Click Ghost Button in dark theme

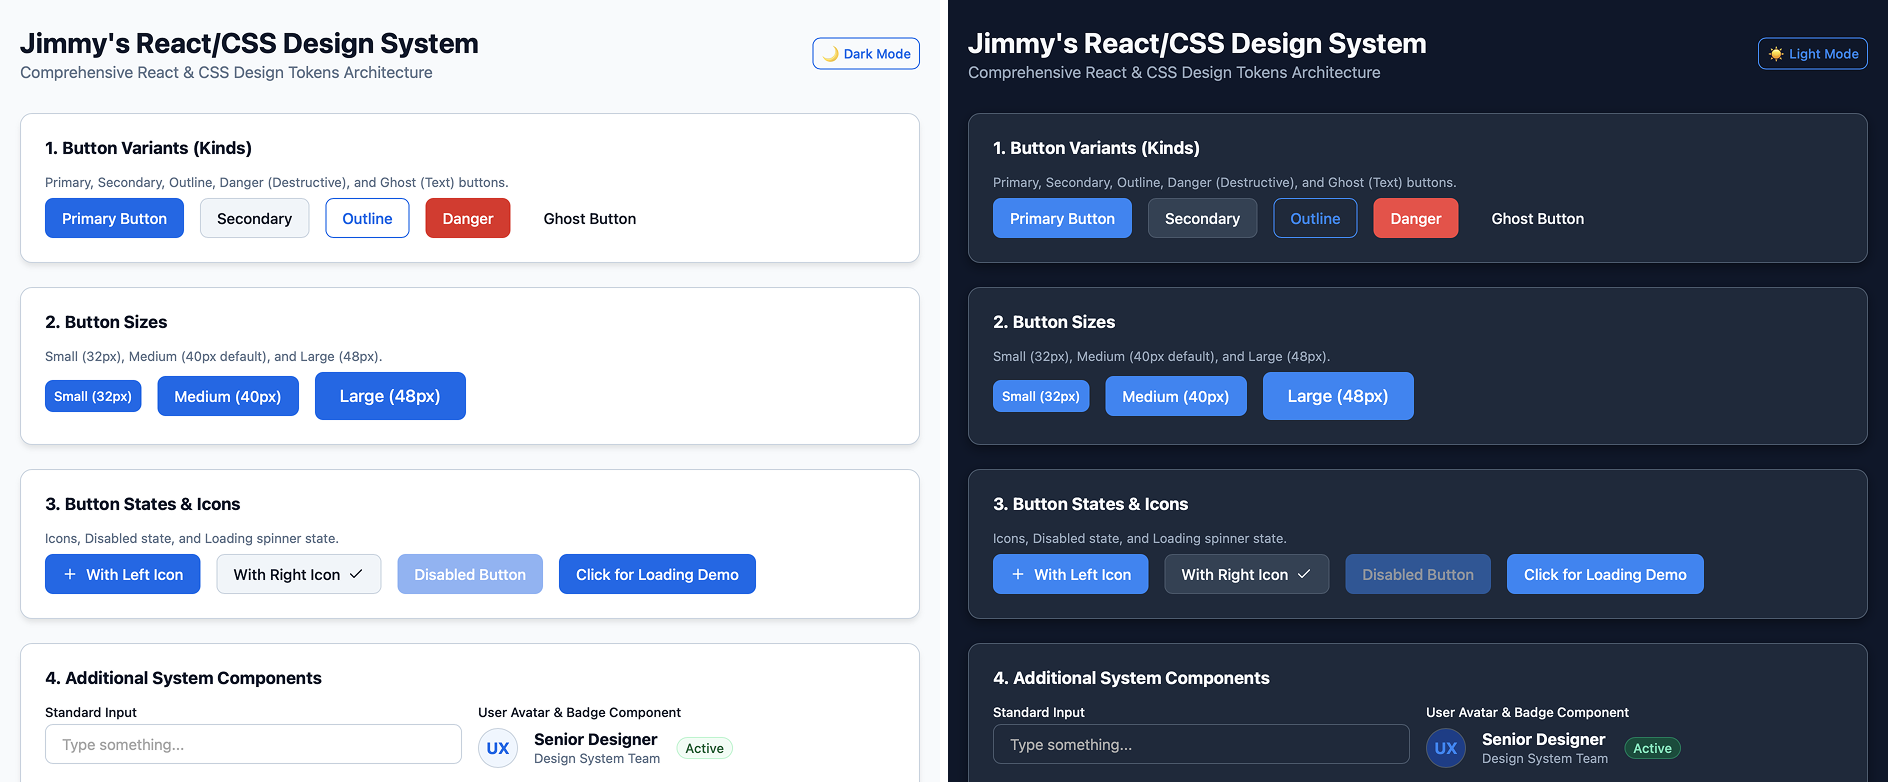click(x=1538, y=218)
